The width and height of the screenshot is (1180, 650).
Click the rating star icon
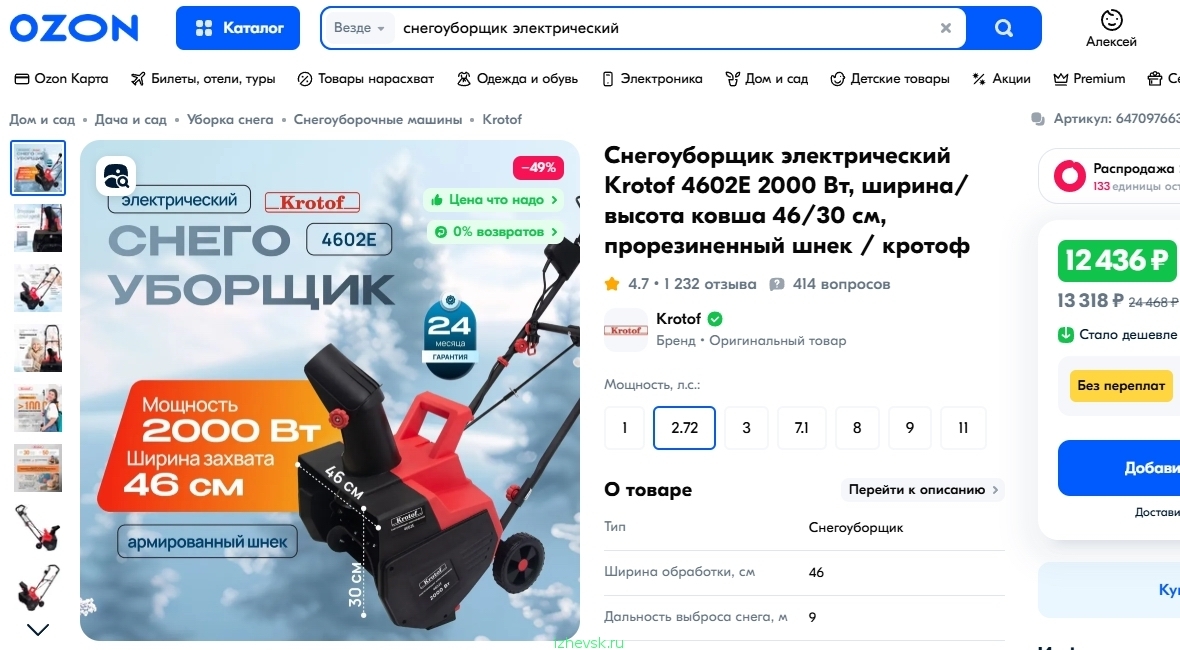click(612, 284)
